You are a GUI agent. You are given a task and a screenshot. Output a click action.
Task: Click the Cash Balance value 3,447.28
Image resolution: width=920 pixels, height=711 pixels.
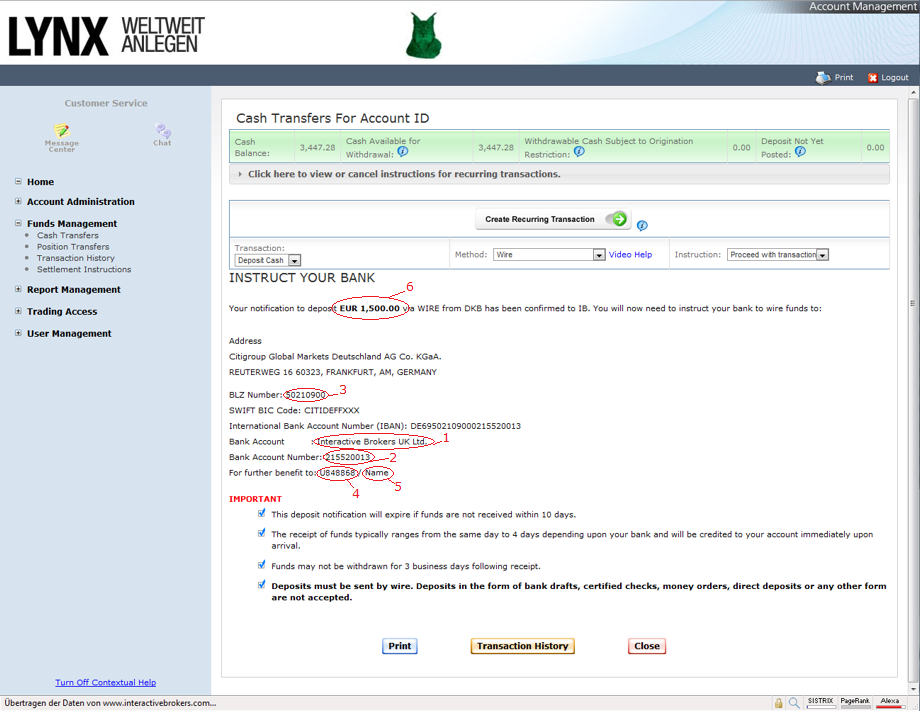point(317,147)
